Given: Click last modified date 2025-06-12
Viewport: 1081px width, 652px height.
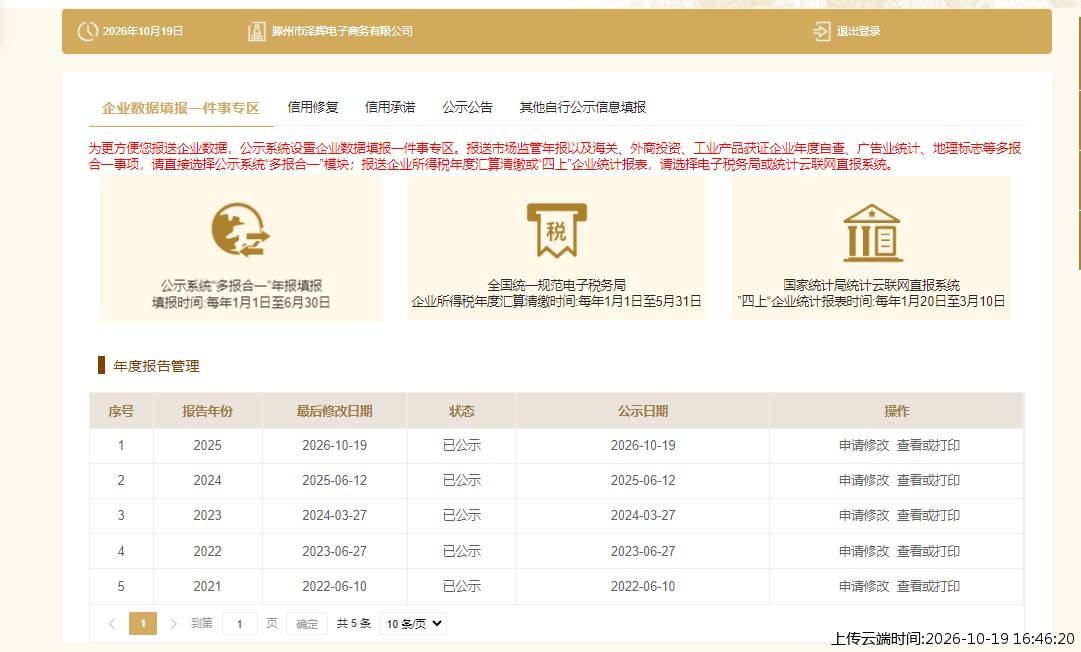Looking at the screenshot, I should pos(334,480).
